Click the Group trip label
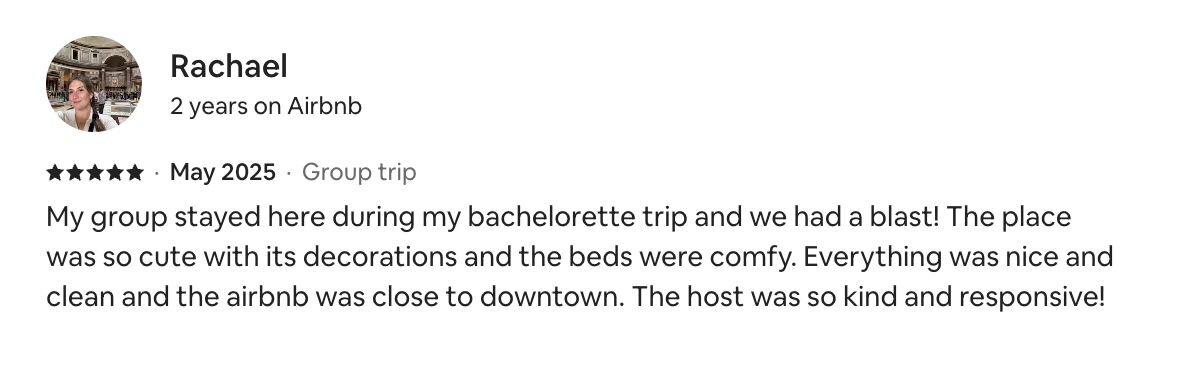 (x=359, y=173)
